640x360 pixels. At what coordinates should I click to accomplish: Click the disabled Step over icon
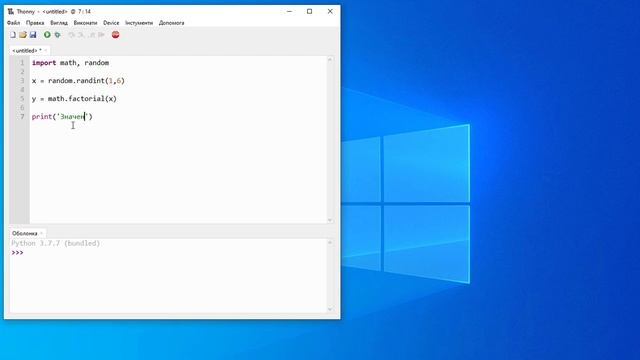(x=71, y=35)
